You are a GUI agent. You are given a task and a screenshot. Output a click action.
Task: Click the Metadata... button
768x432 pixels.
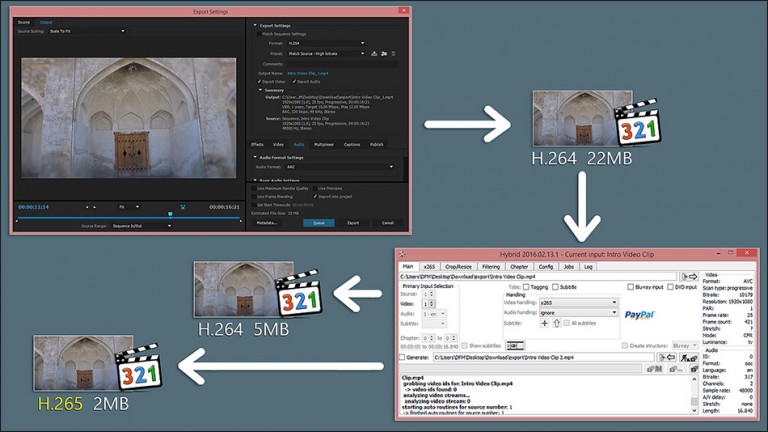point(267,222)
